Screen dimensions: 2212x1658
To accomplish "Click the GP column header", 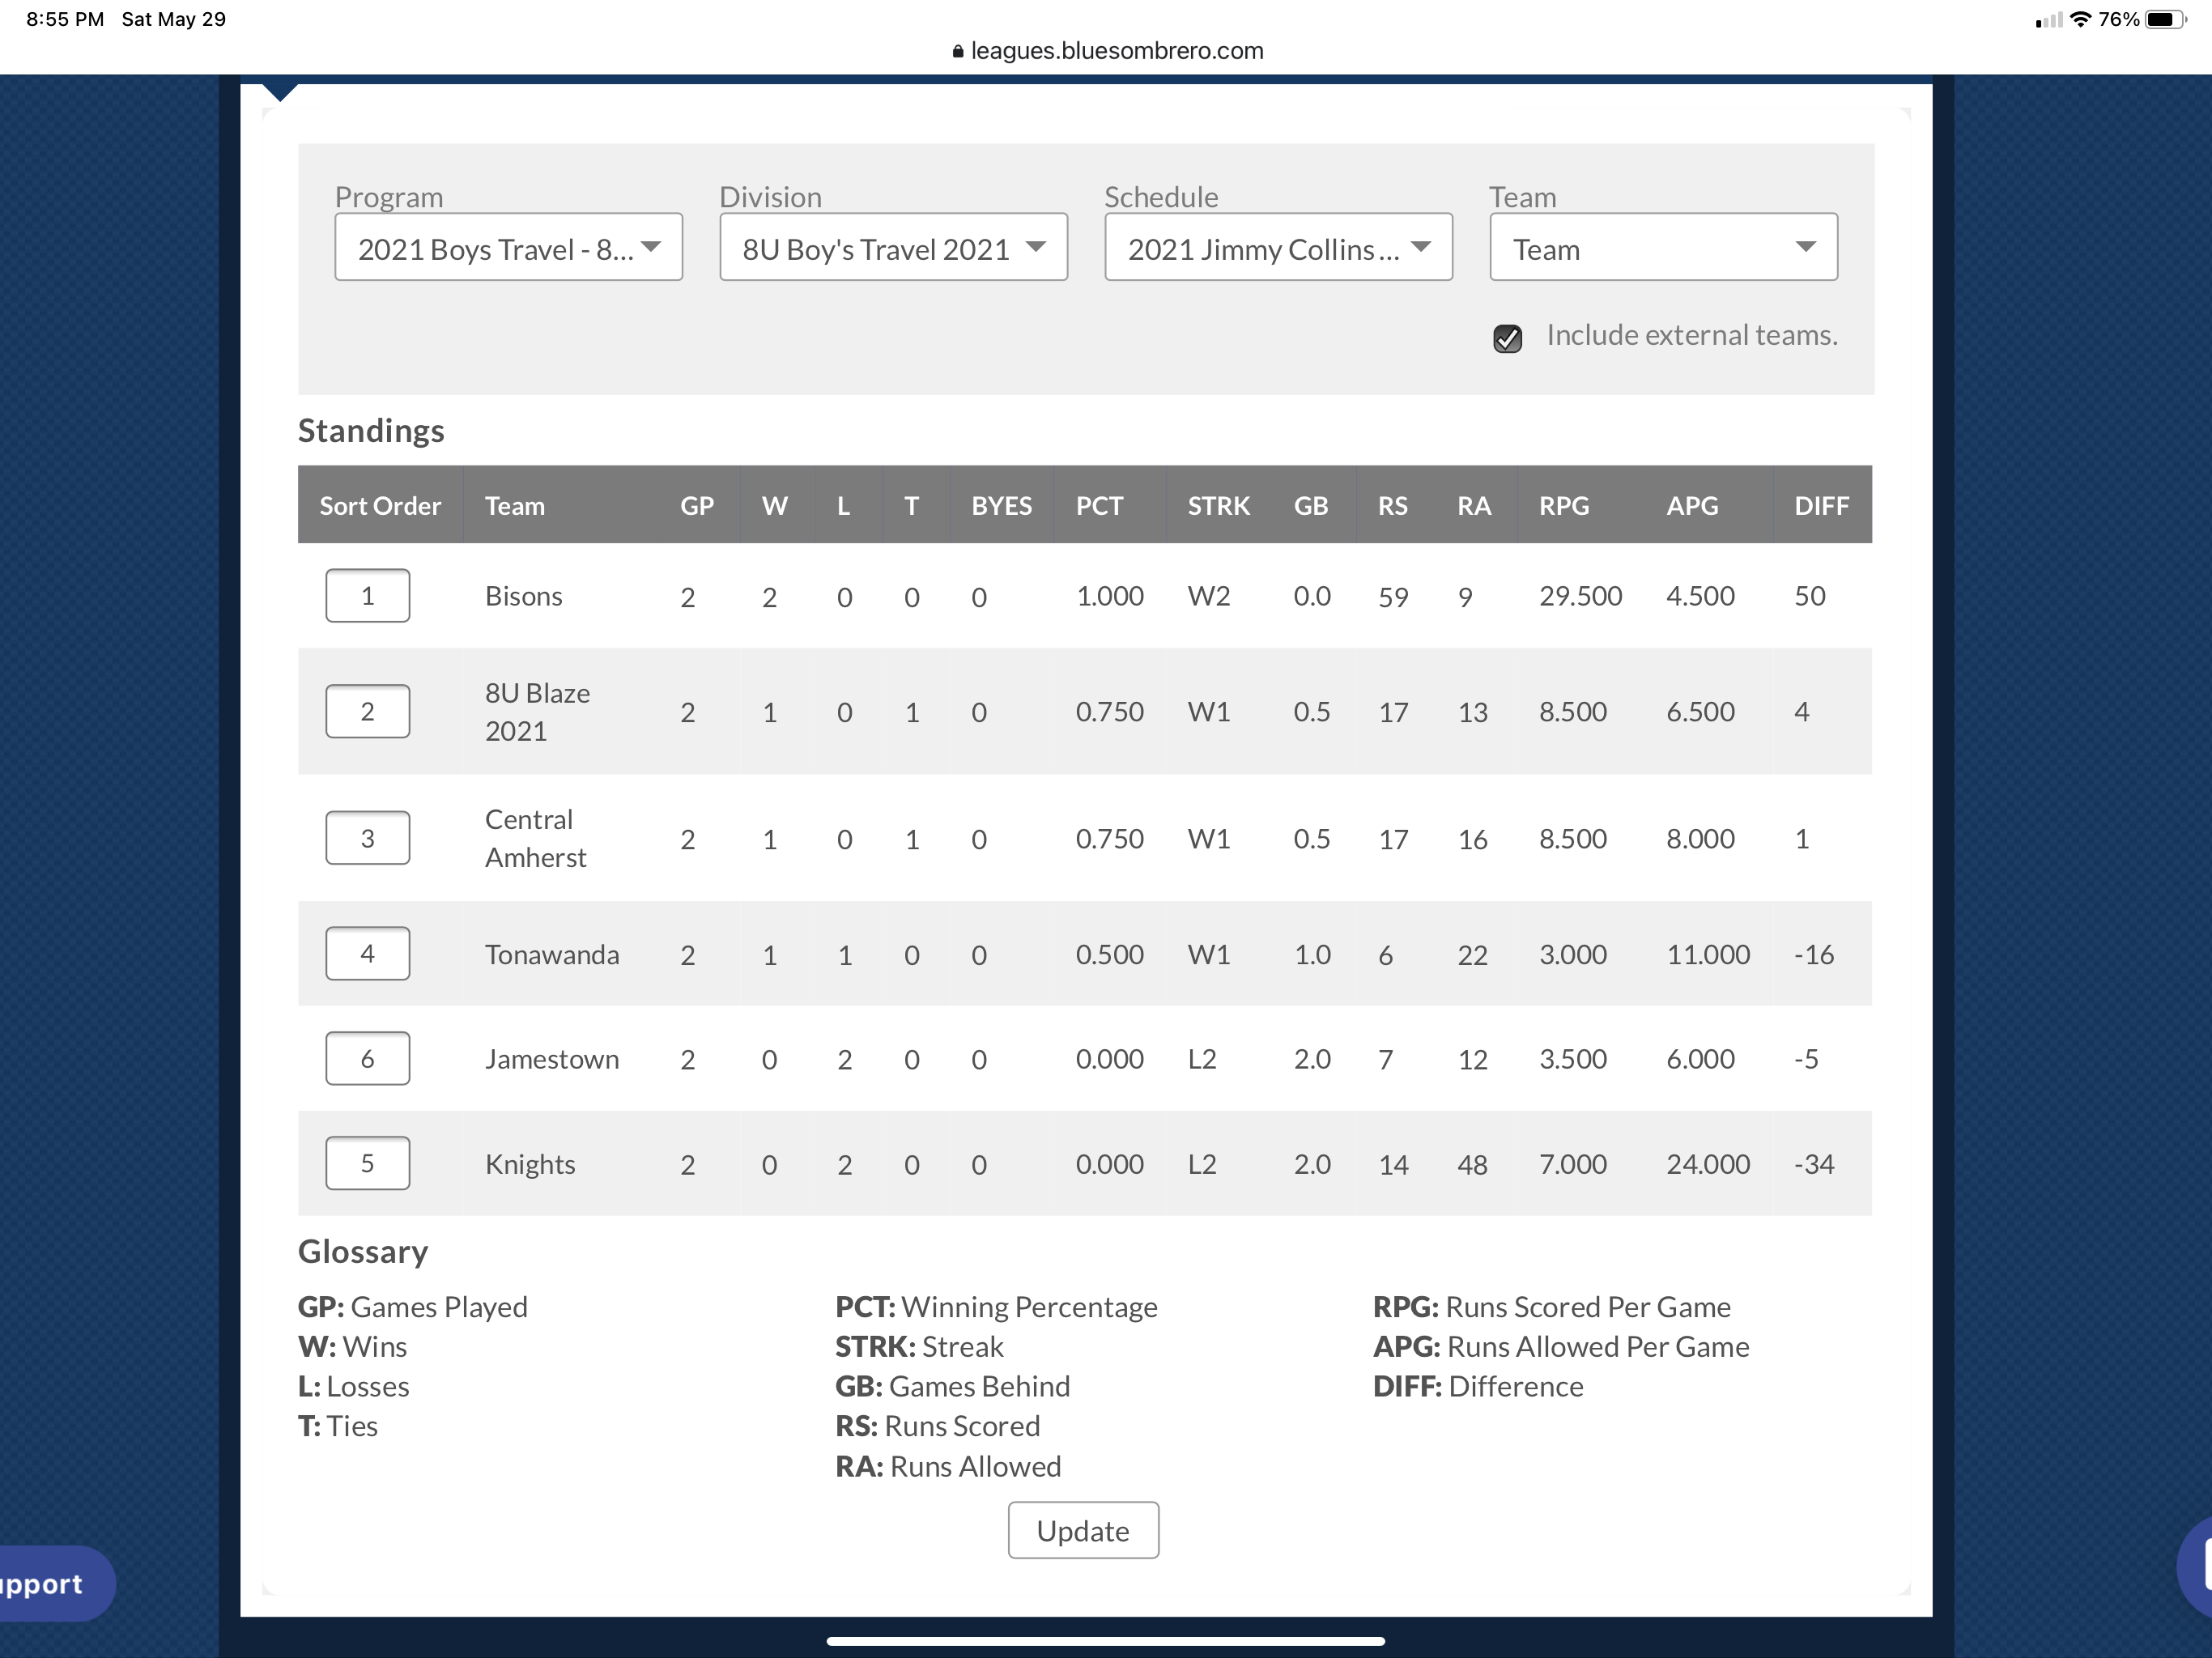I will point(697,506).
